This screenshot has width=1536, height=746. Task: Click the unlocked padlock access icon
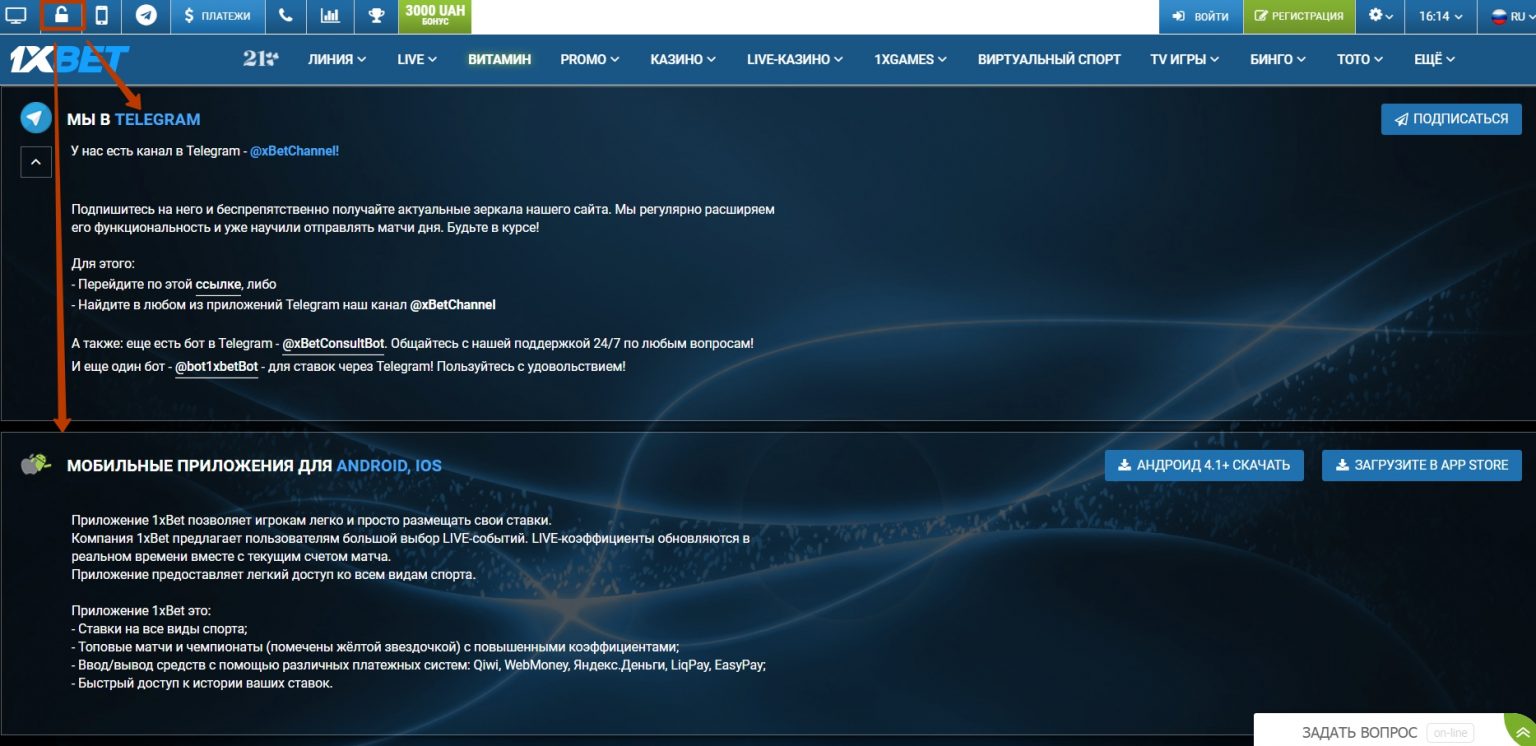[61, 16]
